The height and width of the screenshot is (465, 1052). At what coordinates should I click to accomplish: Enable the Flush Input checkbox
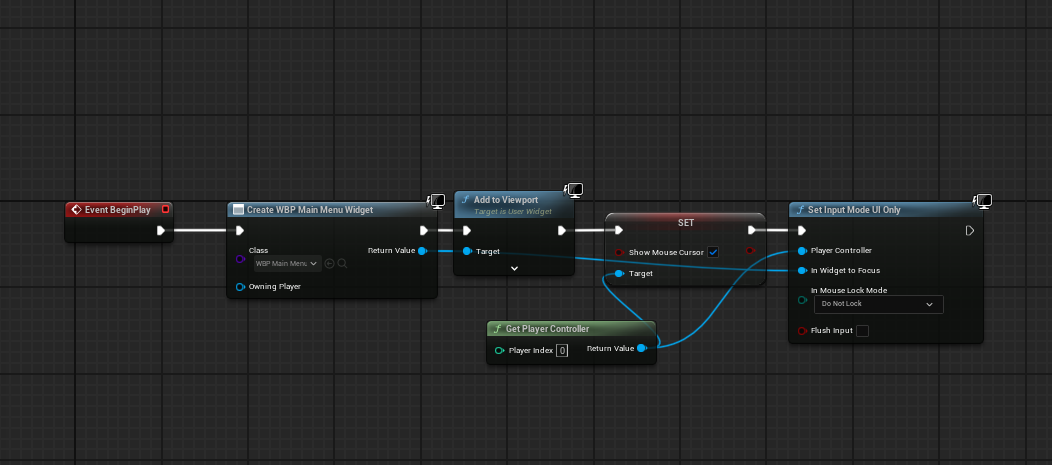pyautogui.click(x=862, y=331)
